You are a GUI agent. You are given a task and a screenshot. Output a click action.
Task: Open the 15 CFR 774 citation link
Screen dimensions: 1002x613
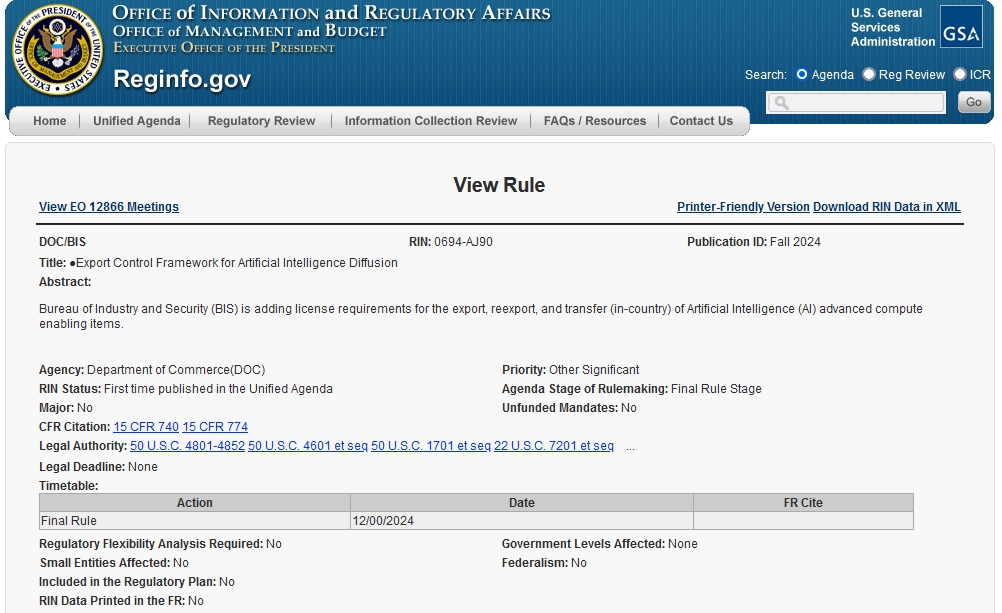(215, 426)
